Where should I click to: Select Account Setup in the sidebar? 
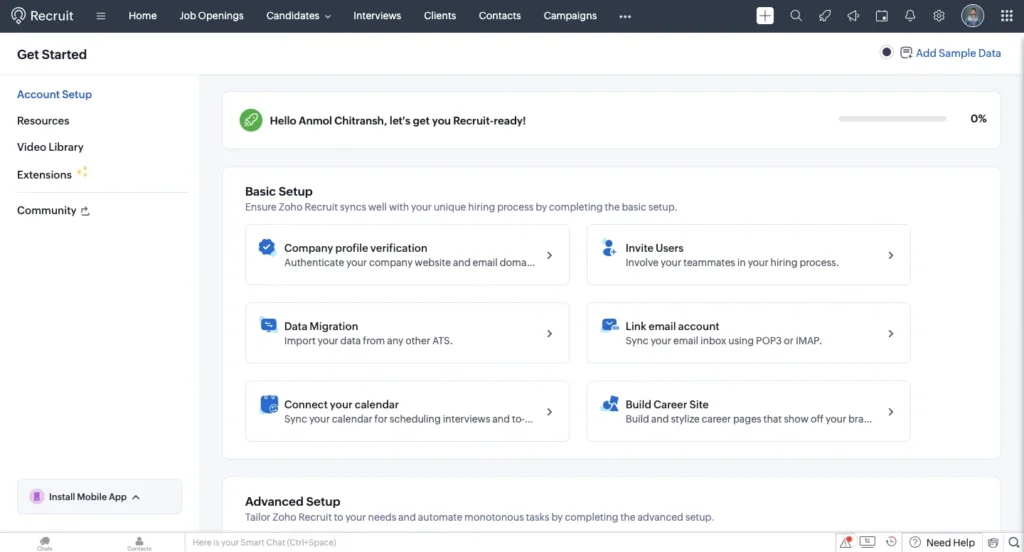tap(54, 94)
